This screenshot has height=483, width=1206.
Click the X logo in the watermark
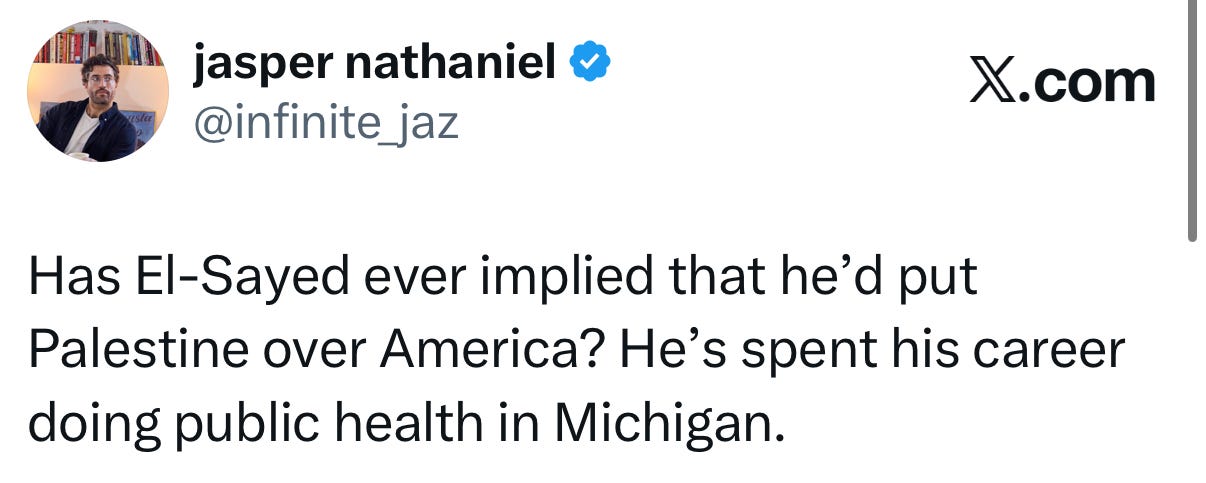point(992,83)
